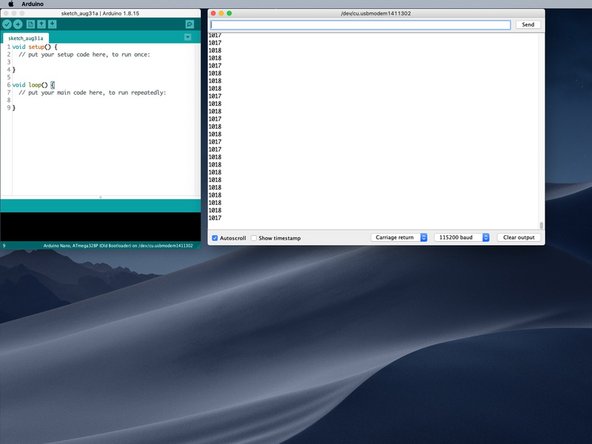This screenshot has height=444, width=592.
Task: Click the serial monitor title /dev/cu.usbmodem1411302
Action: pos(376,13)
